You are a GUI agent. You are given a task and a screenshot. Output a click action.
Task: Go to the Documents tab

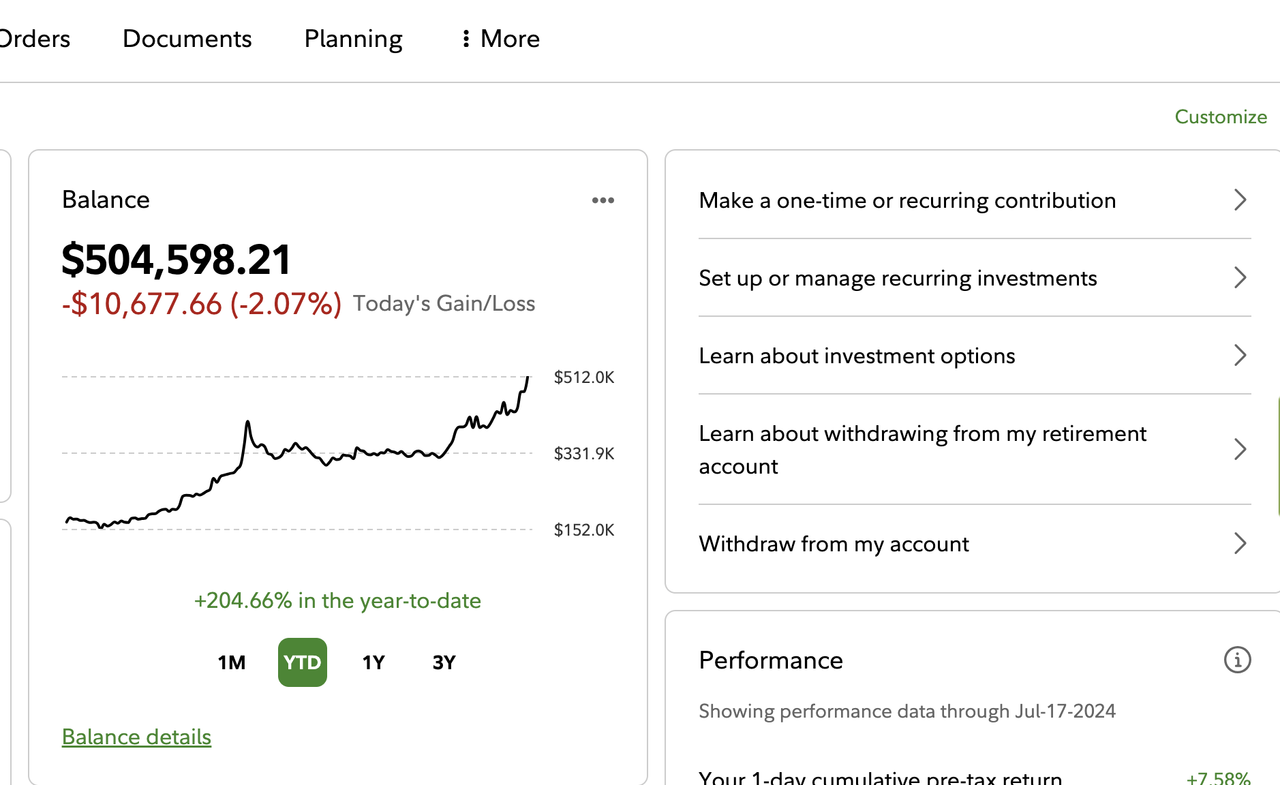187,39
